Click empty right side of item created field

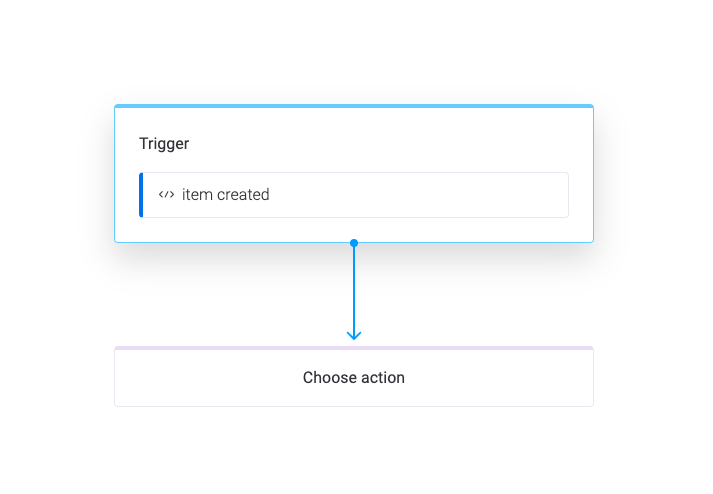(x=450, y=195)
